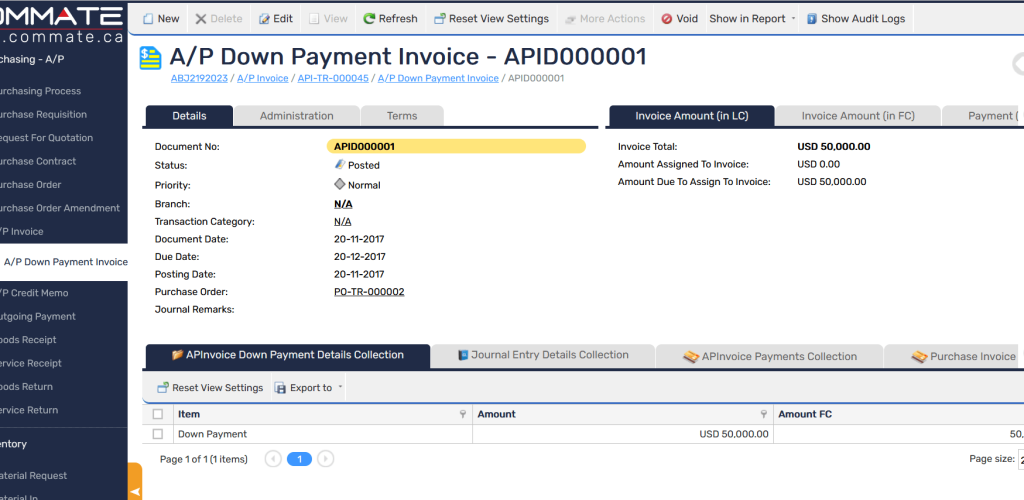Open the Purchase Invoice tab
Image resolution: width=1024 pixels, height=500 pixels.
pos(954,356)
